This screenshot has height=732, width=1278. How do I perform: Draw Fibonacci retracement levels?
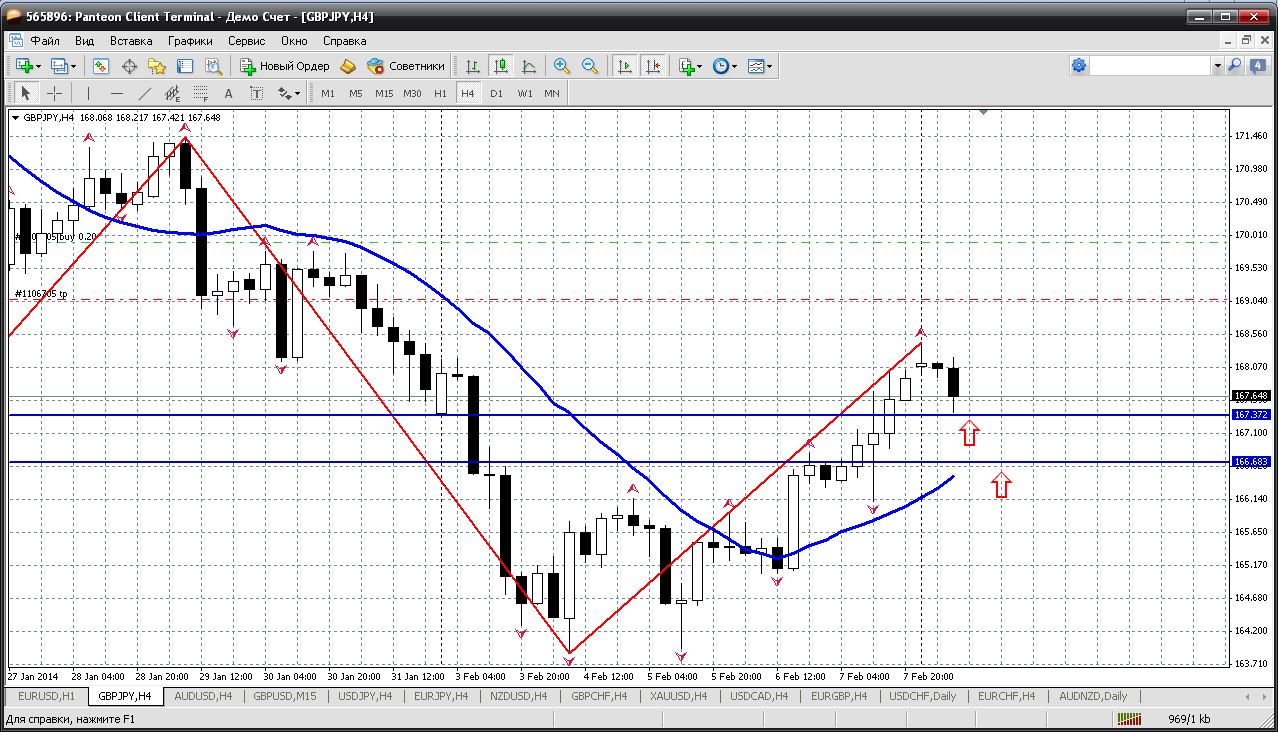click(x=200, y=93)
